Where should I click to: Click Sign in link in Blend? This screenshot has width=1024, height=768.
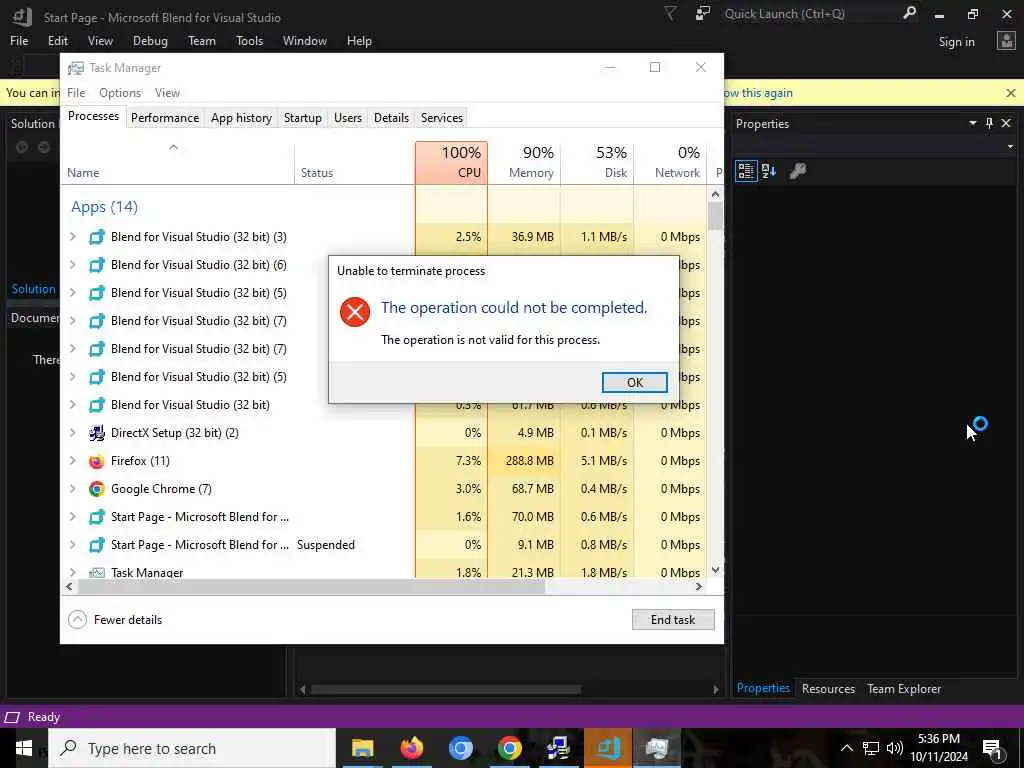pyautogui.click(x=956, y=42)
